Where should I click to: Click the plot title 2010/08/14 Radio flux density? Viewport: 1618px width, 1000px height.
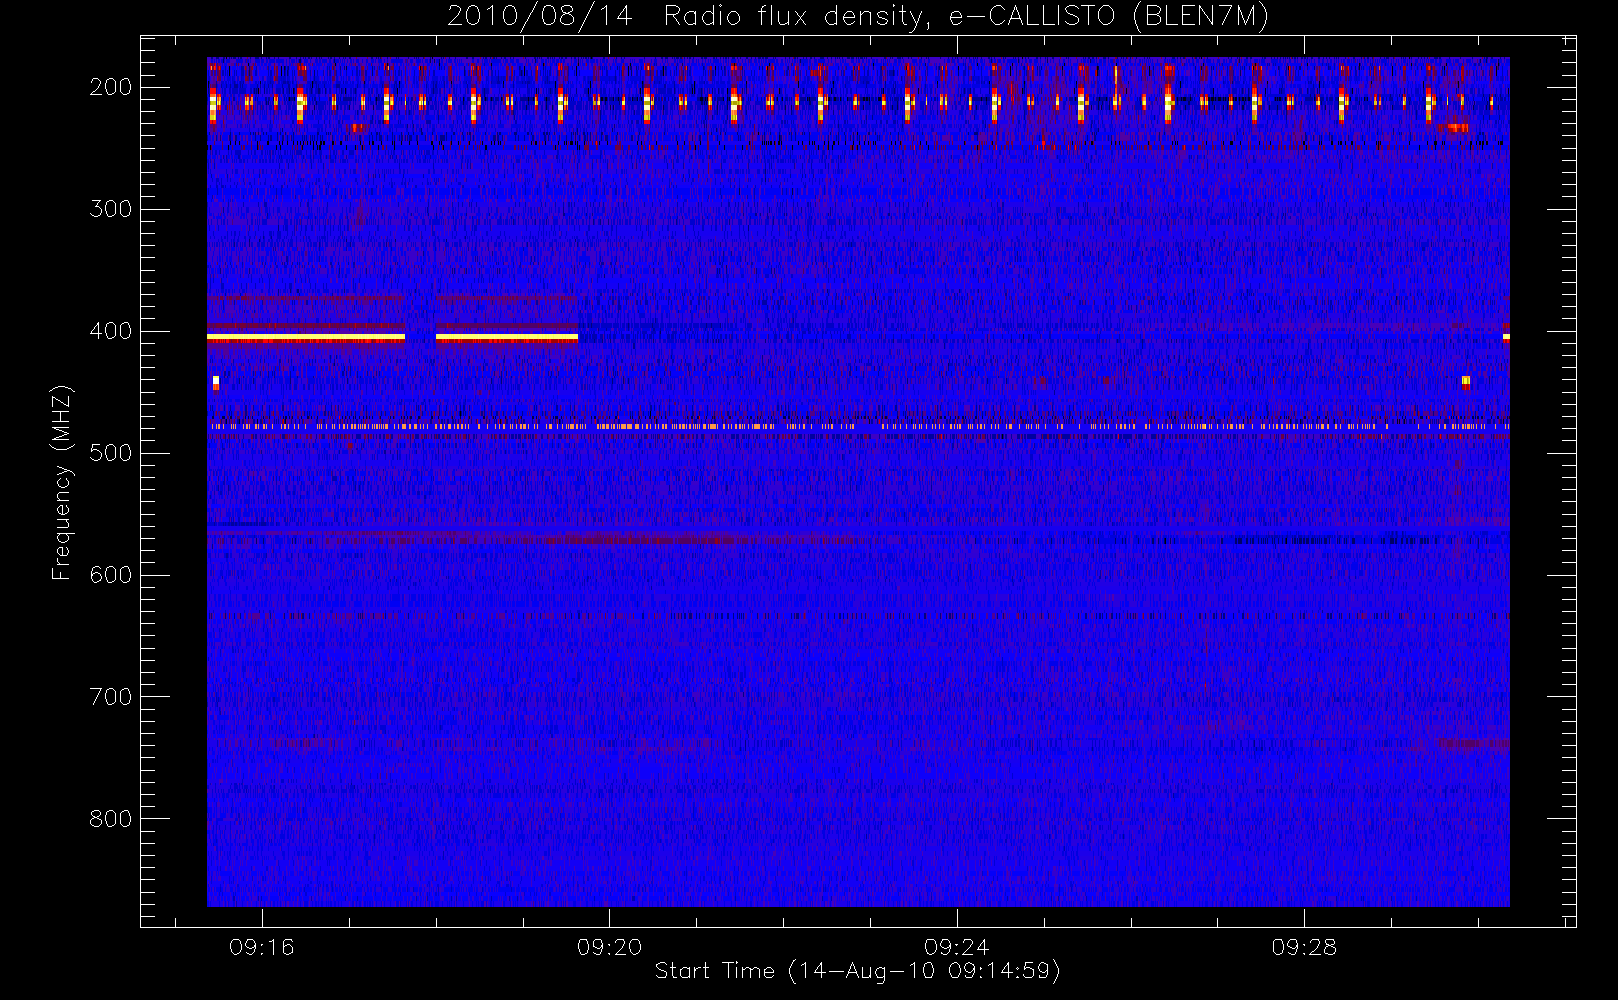point(857,16)
